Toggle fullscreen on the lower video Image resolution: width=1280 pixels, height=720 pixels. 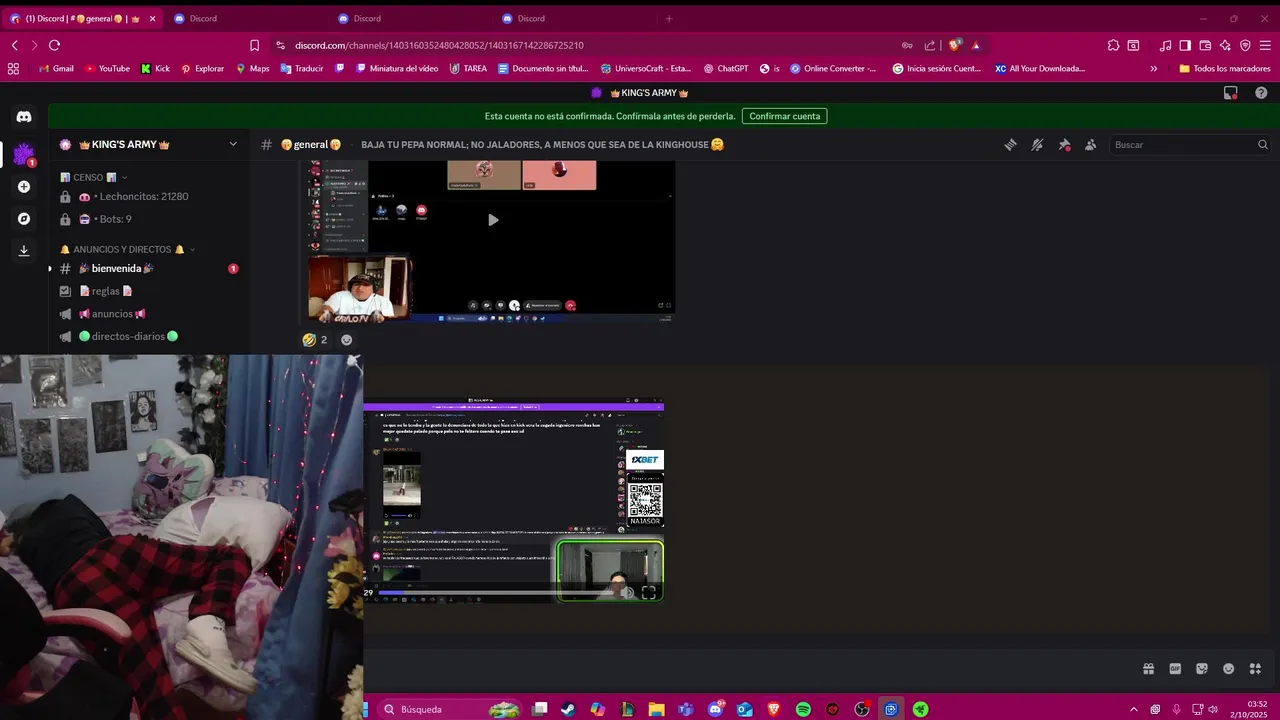(x=648, y=593)
